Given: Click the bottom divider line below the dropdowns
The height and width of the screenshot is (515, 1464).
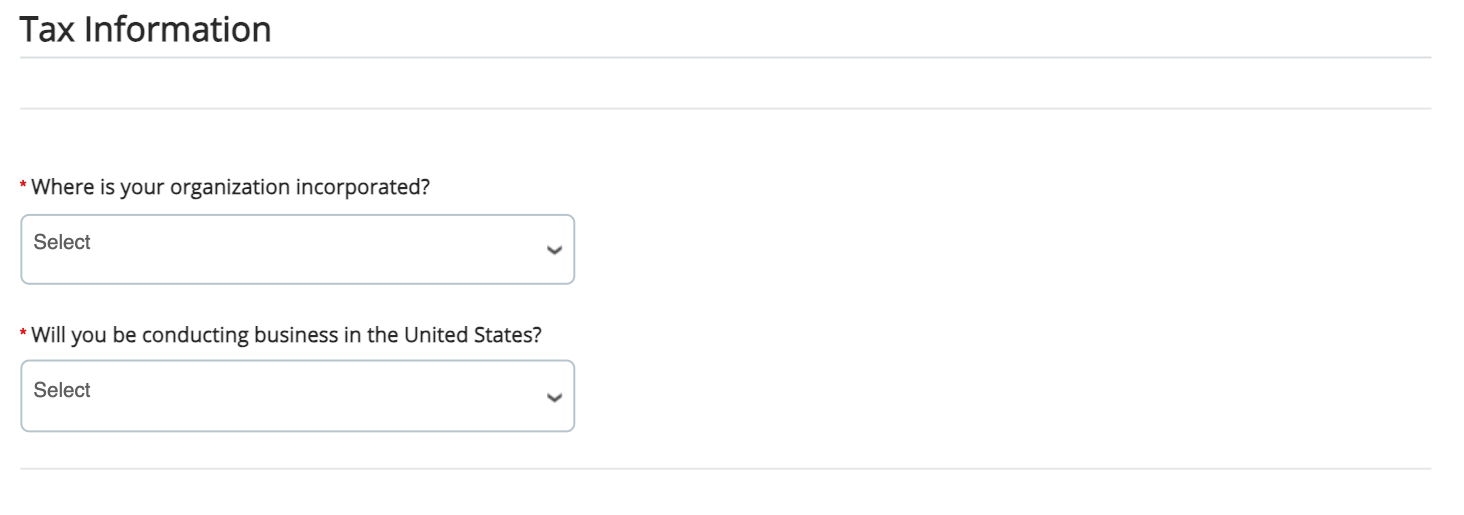Looking at the screenshot, I should pos(725,468).
